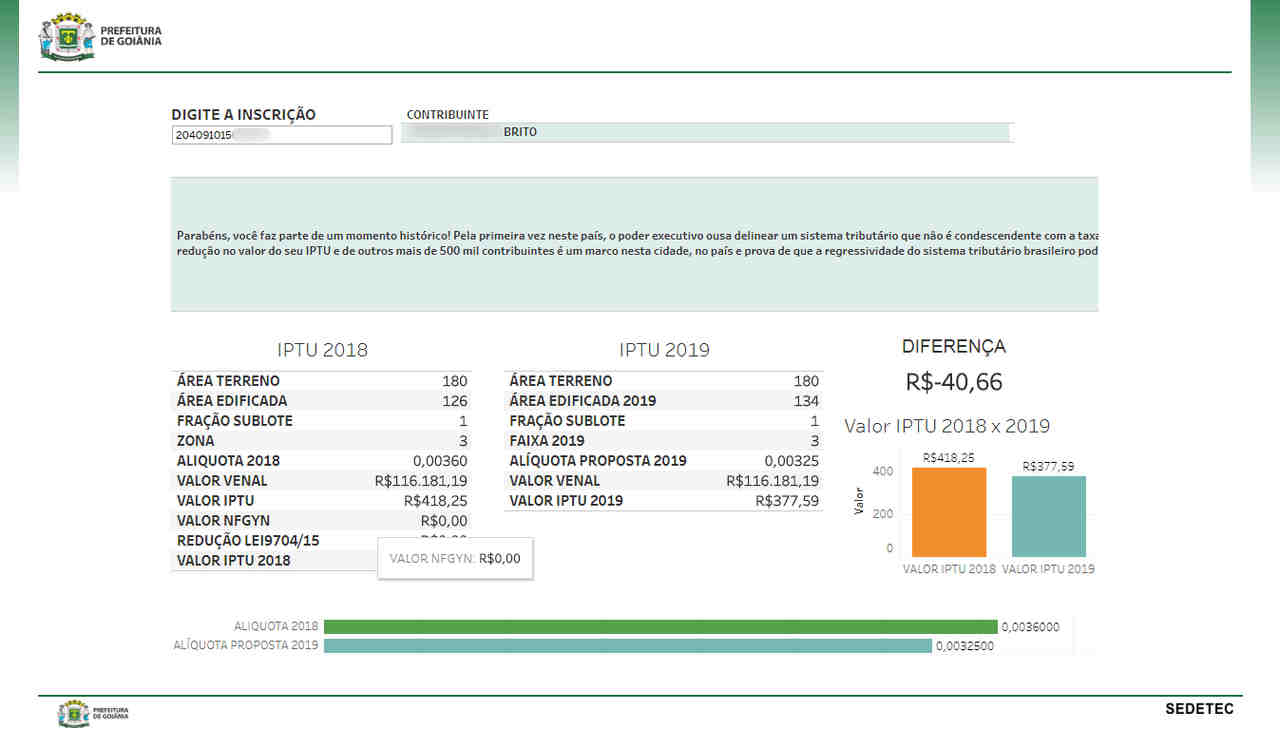Click the green congratulations message panel
This screenshot has width=1280, height=730.
(634, 244)
